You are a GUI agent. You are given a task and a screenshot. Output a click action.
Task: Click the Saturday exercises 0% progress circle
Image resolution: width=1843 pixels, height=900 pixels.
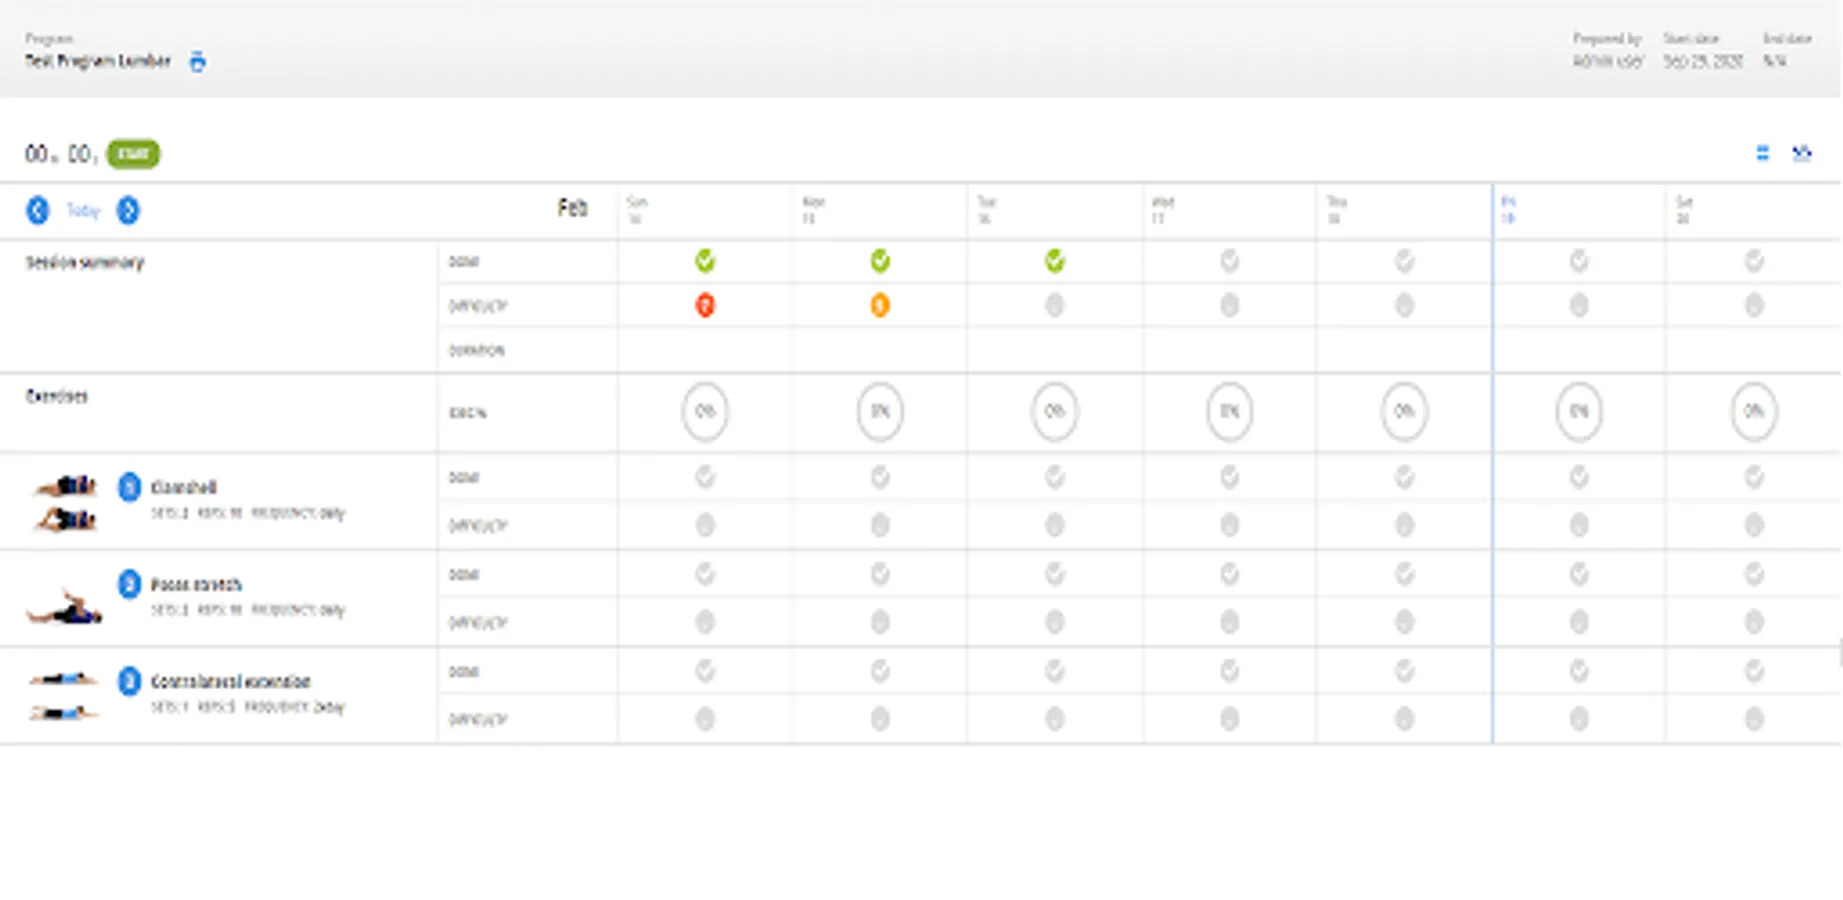[1754, 411]
